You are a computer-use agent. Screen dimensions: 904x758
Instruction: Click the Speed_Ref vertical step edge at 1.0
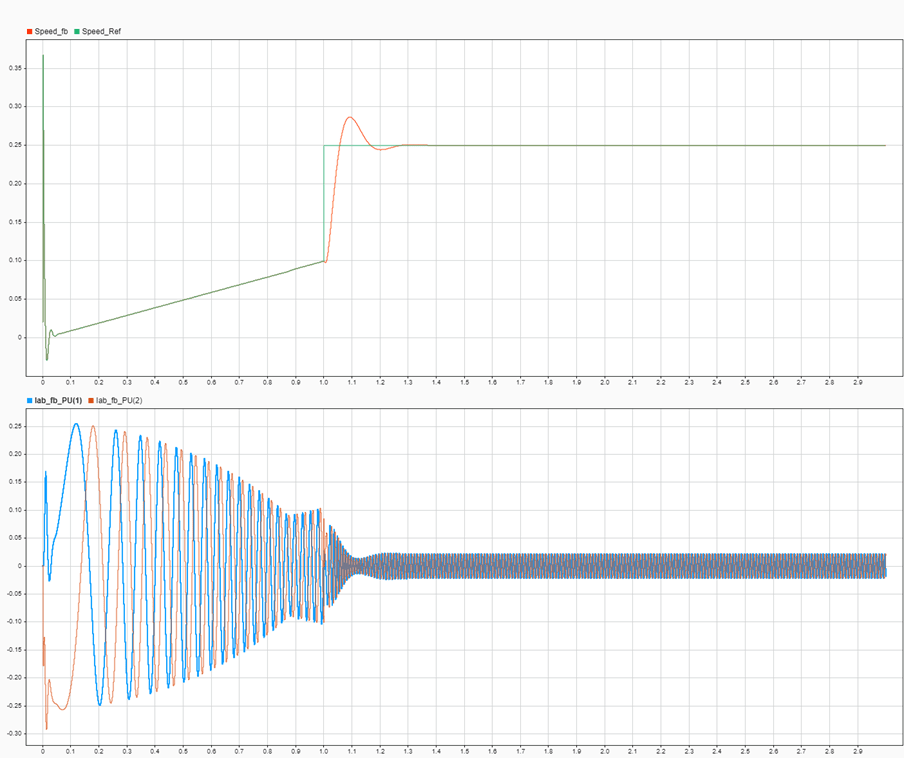coord(324,200)
